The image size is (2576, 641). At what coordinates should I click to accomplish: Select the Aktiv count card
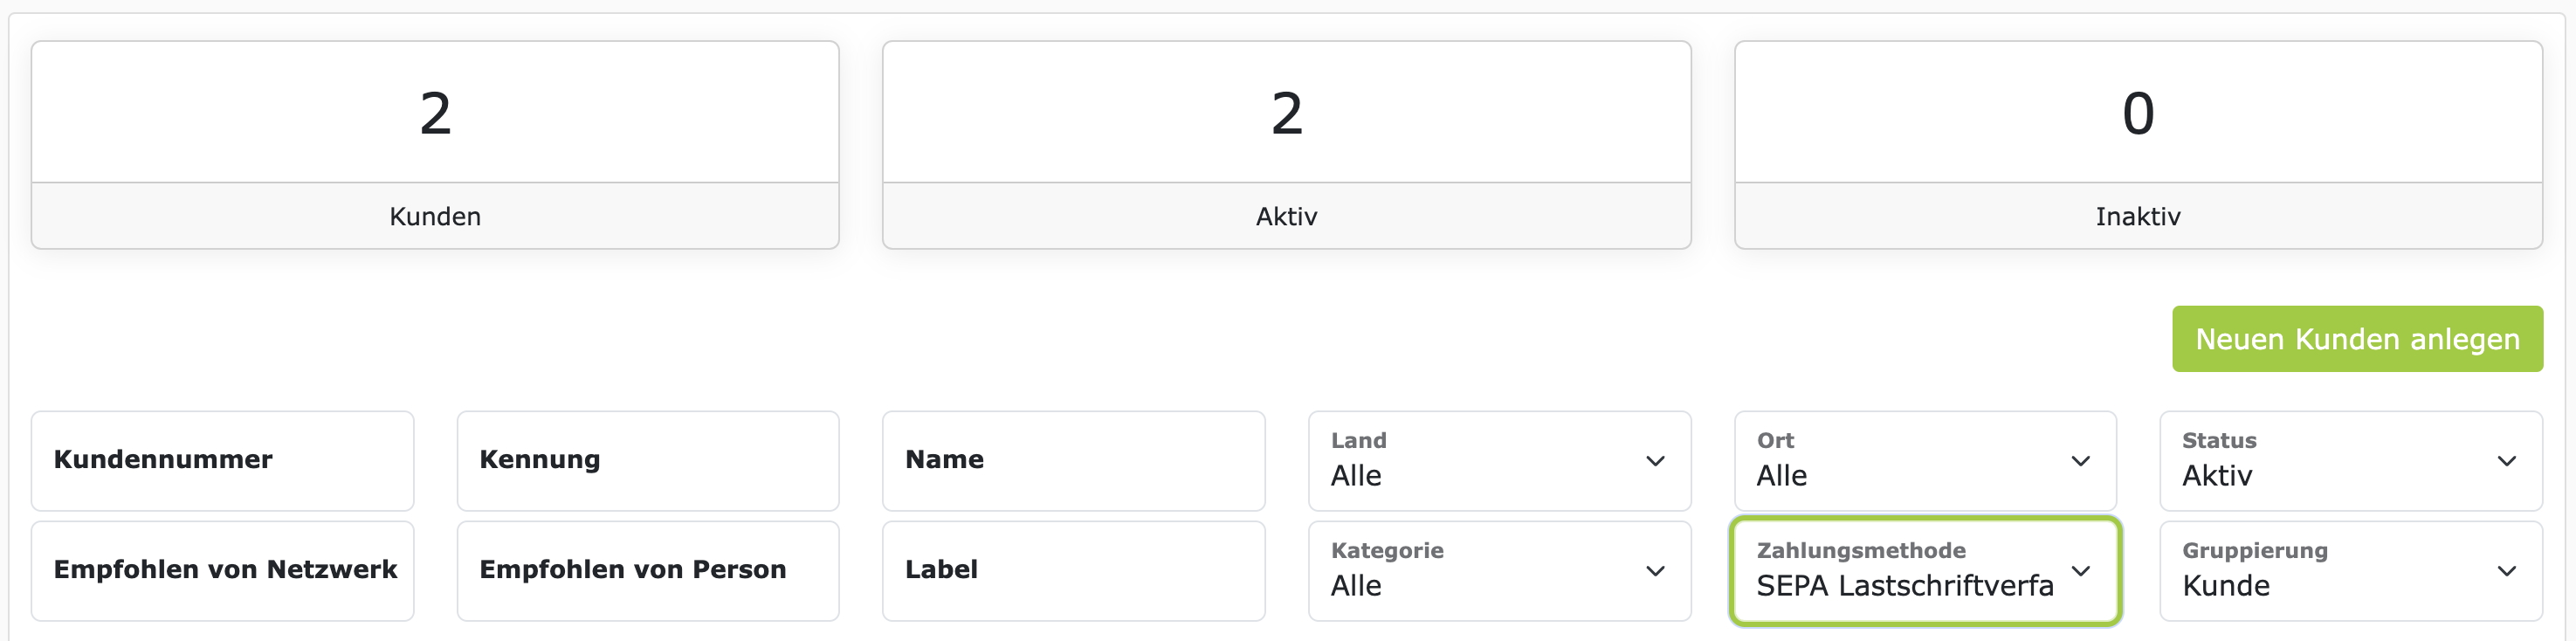coord(1286,145)
